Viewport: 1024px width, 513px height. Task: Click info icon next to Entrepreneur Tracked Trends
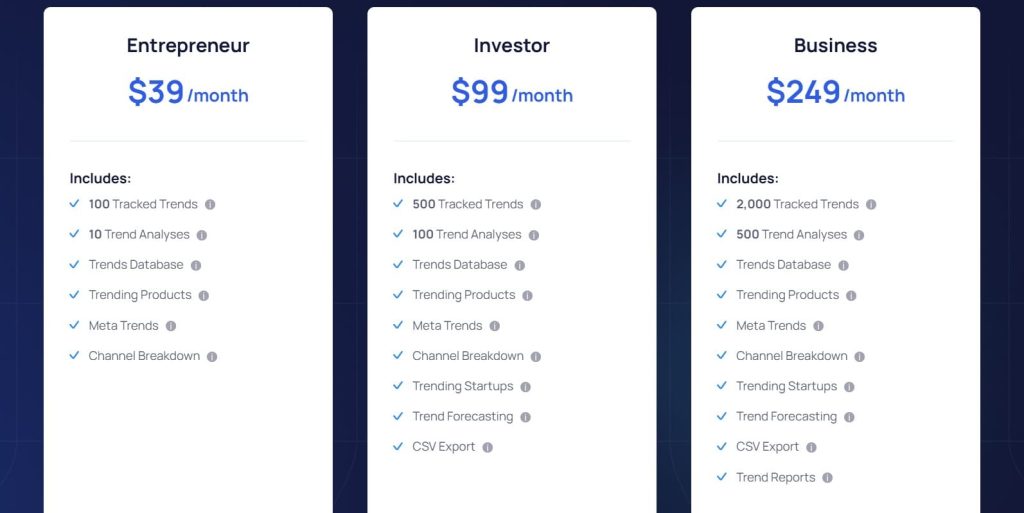210,205
